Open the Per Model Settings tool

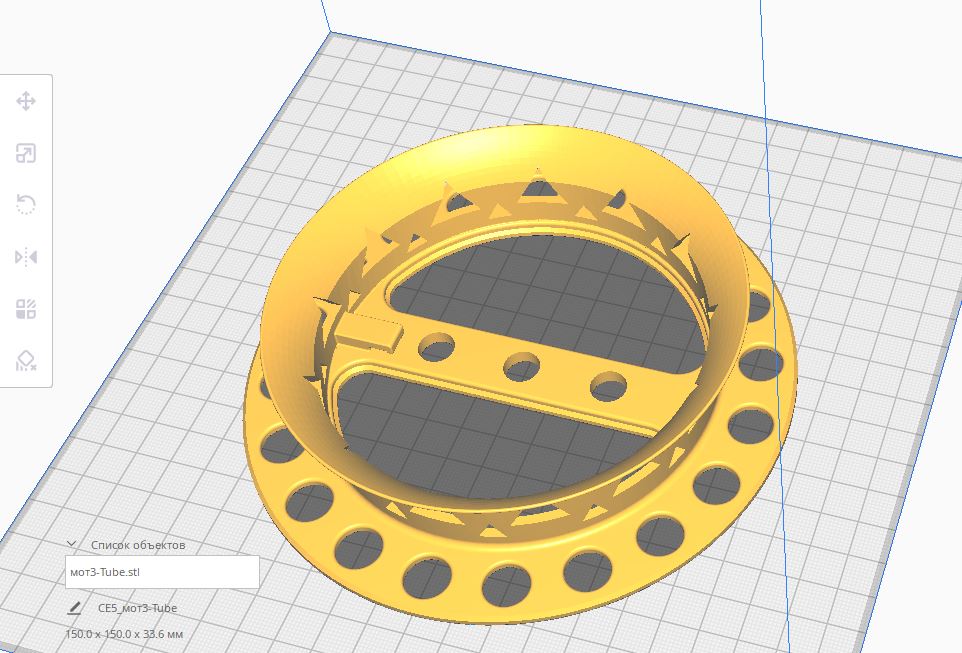point(26,309)
